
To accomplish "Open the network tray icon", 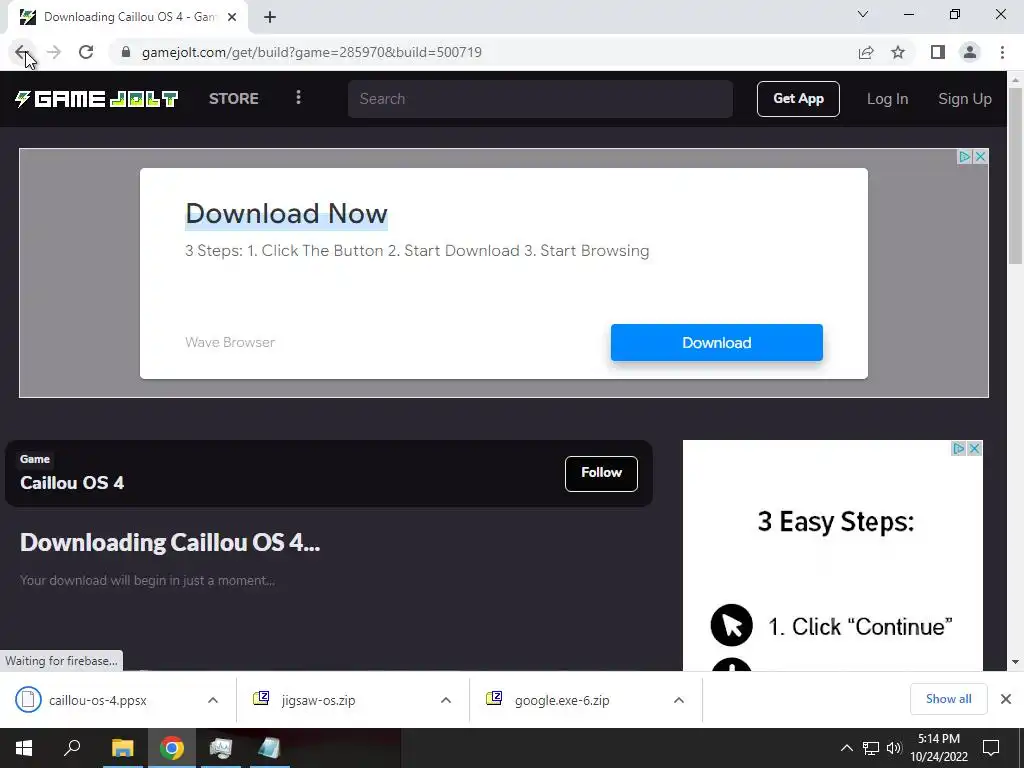I will [871, 748].
